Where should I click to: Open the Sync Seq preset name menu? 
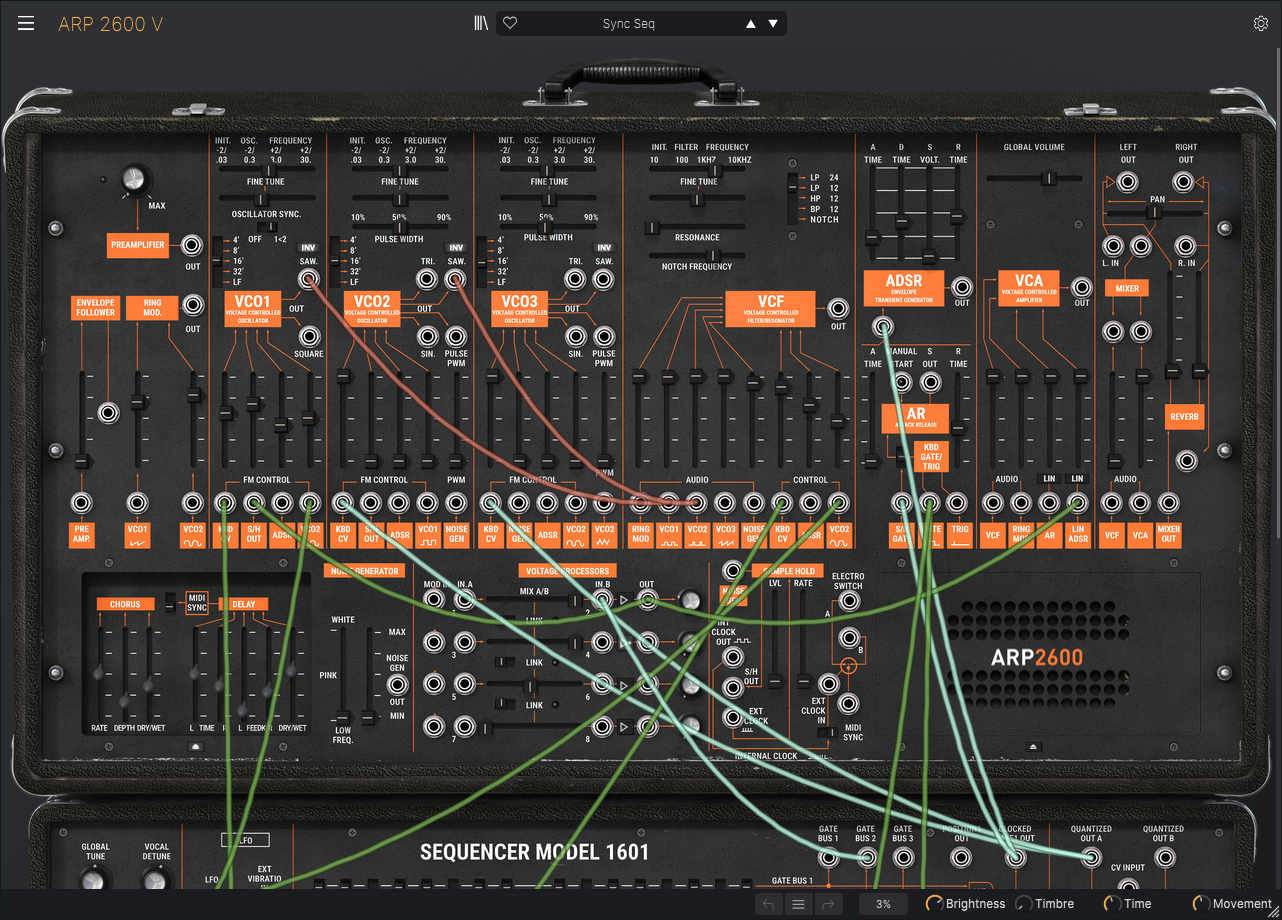628,24
